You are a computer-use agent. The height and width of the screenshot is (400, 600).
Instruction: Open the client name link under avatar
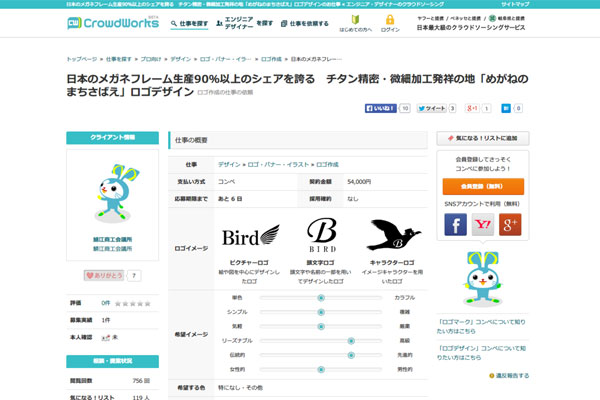[x=112, y=239]
